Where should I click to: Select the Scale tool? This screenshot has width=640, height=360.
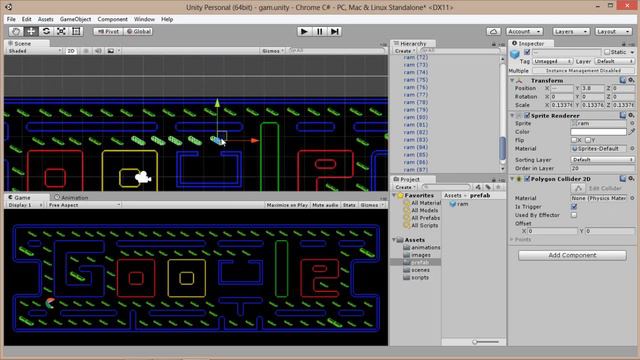pyautogui.click(x=61, y=31)
